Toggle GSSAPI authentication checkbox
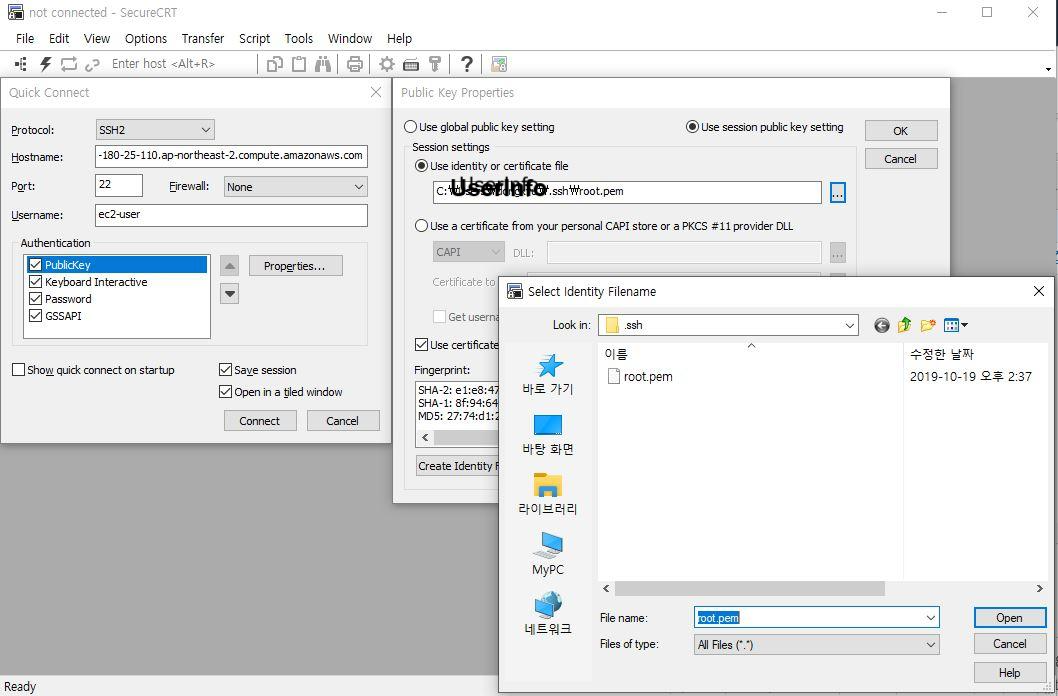The width and height of the screenshot is (1058, 696). (x=35, y=316)
